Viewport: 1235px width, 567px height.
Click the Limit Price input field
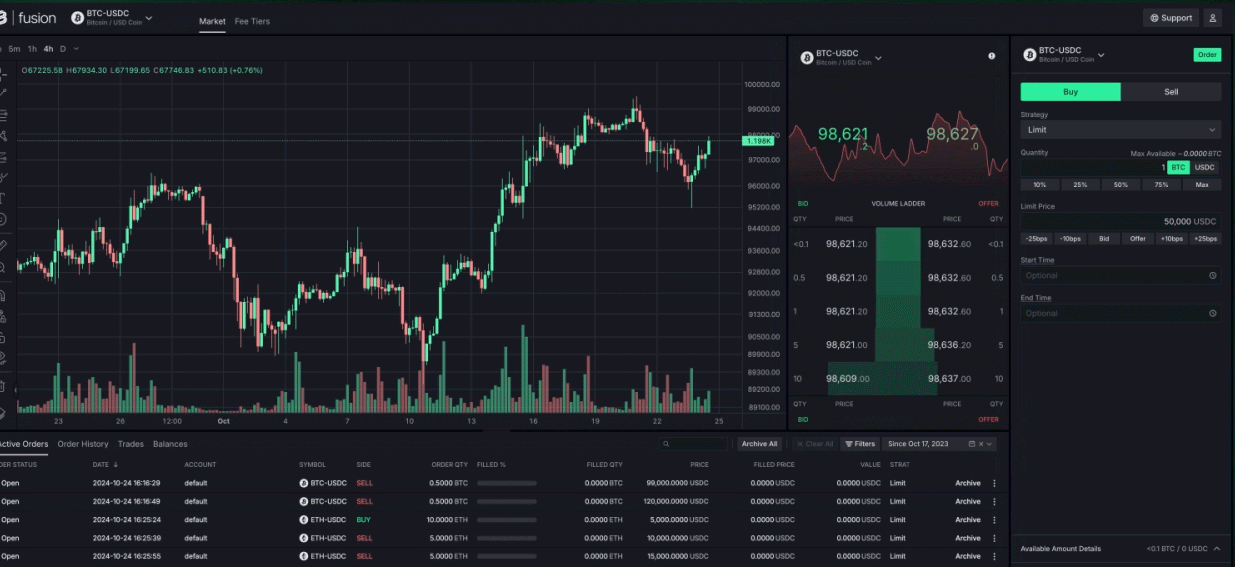pos(1120,221)
